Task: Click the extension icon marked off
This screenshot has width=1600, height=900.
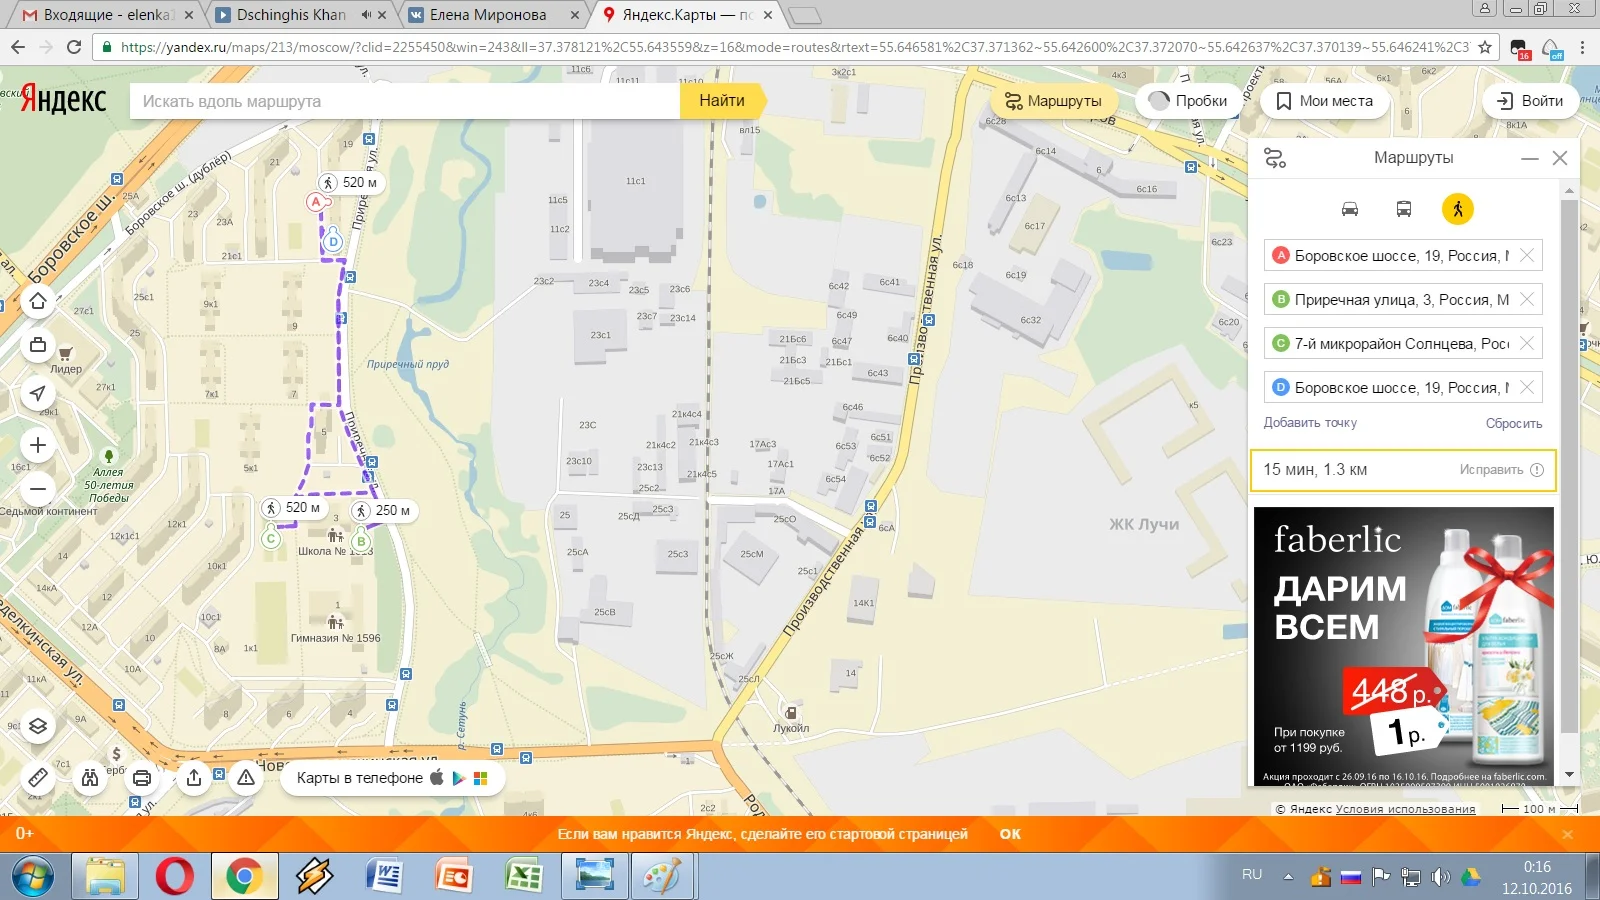Action: pyautogui.click(x=1552, y=48)
